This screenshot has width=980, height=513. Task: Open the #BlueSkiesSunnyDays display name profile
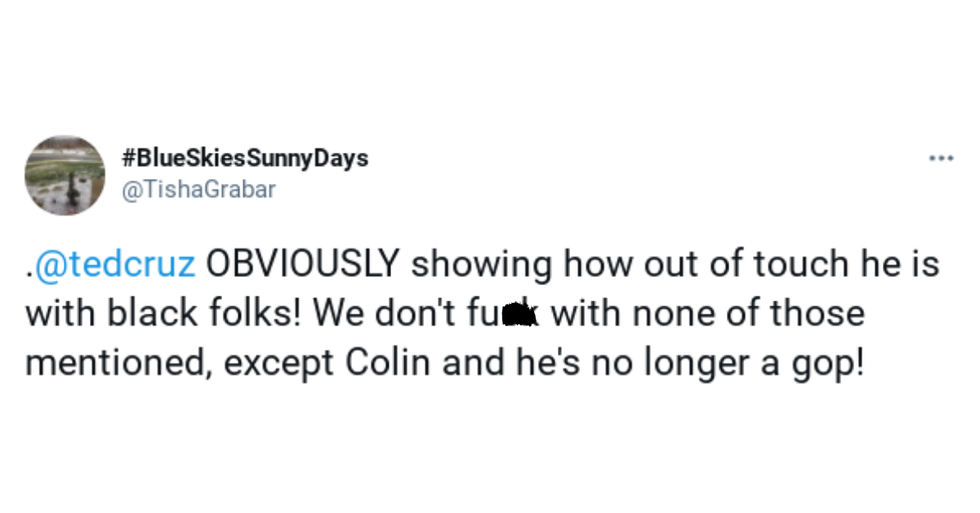point(244,158)
